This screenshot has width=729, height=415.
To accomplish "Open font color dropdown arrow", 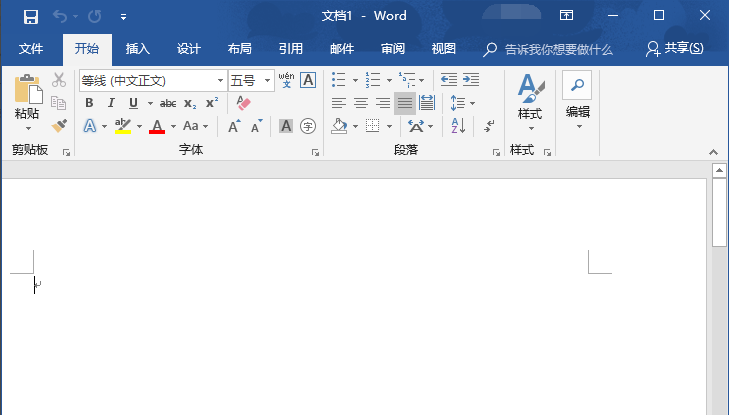I will pos(173,126).
